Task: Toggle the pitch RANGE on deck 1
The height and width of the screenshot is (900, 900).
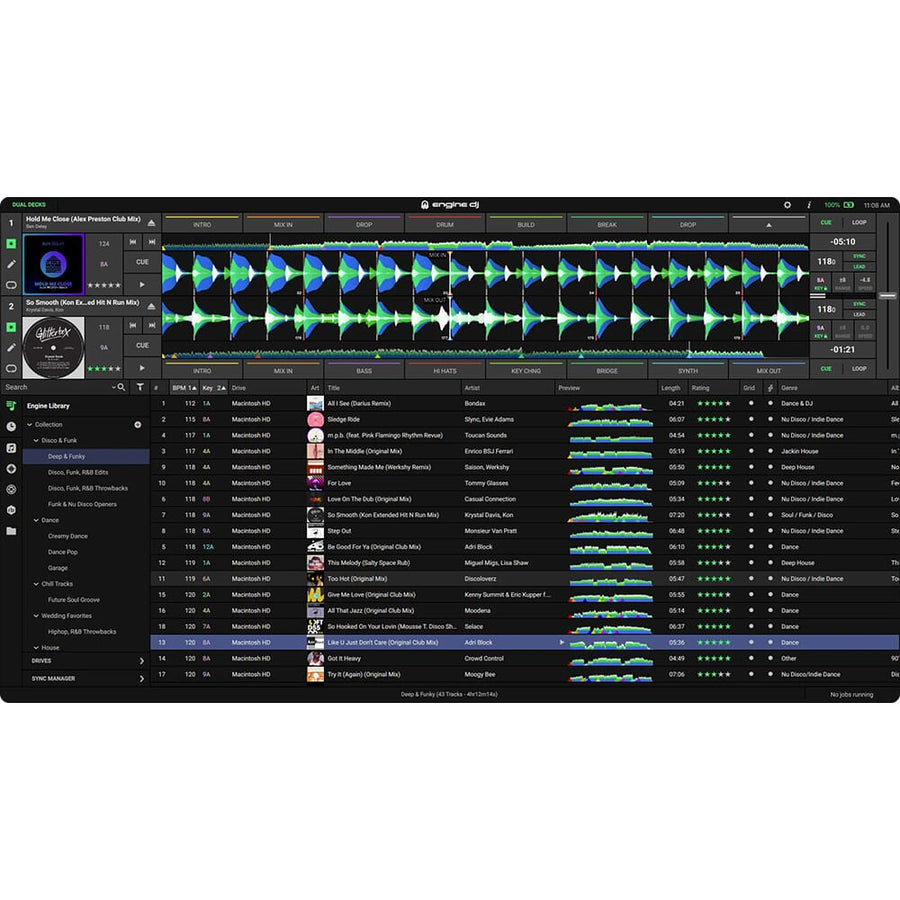Action: [843, 284]
